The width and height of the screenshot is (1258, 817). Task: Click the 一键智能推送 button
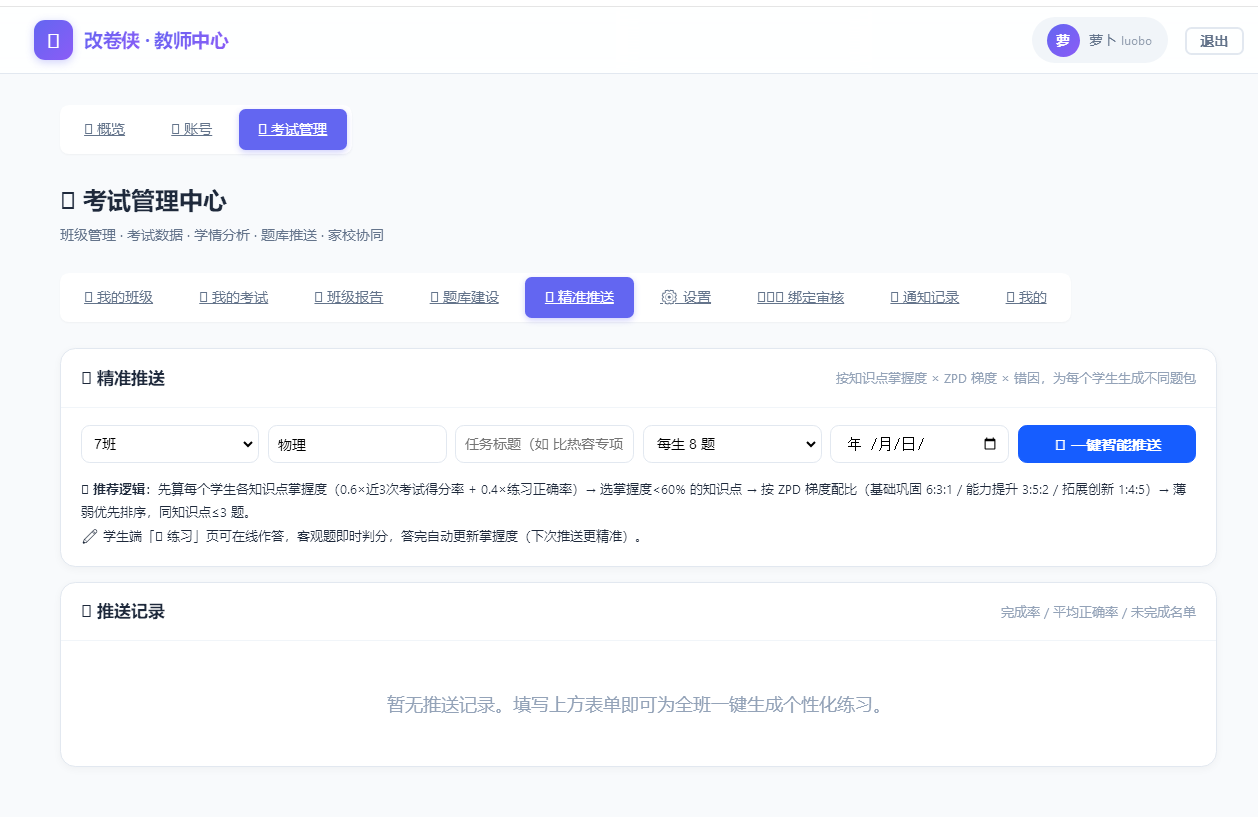pyautogui.click(x=1107, y=444)
